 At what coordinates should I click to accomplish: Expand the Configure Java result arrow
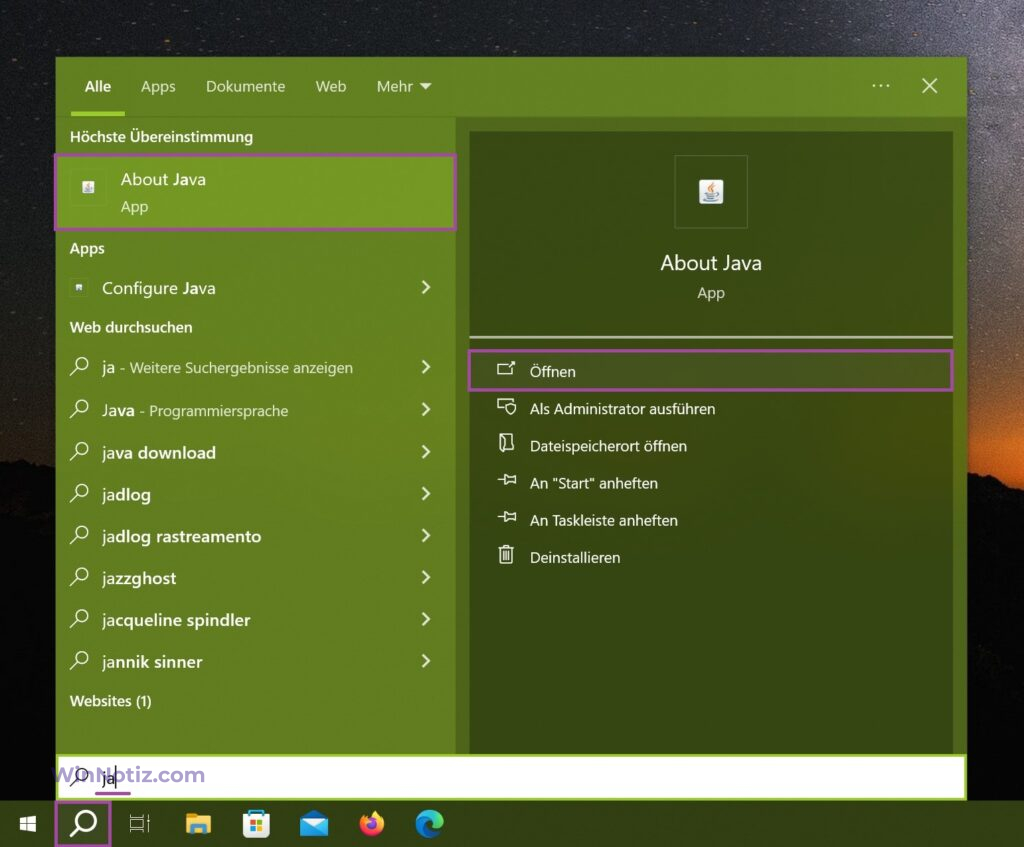pos(426,288)
